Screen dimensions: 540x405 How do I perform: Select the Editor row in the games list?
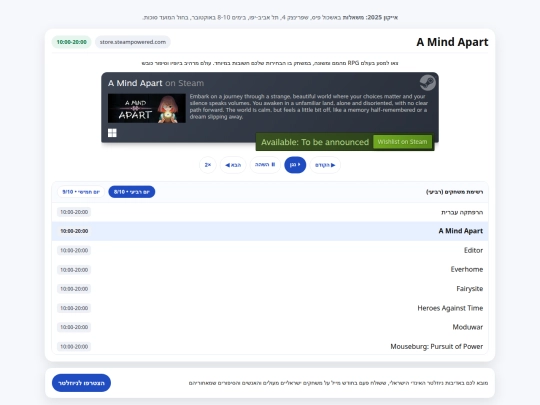(x=270, y=250)
